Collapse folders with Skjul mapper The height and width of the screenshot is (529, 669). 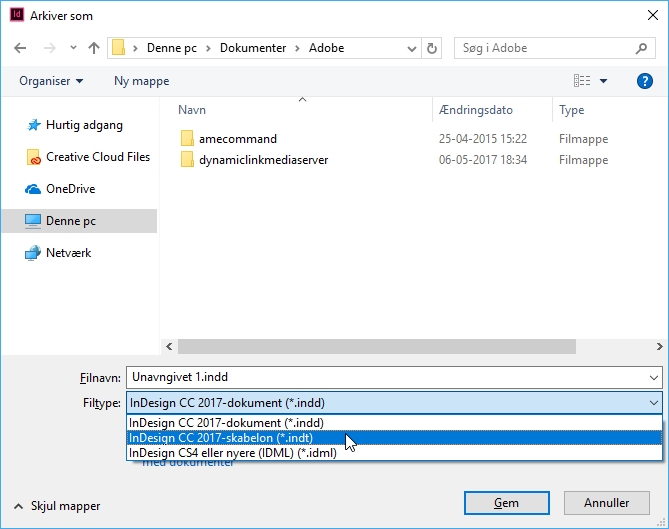[57, 506]
